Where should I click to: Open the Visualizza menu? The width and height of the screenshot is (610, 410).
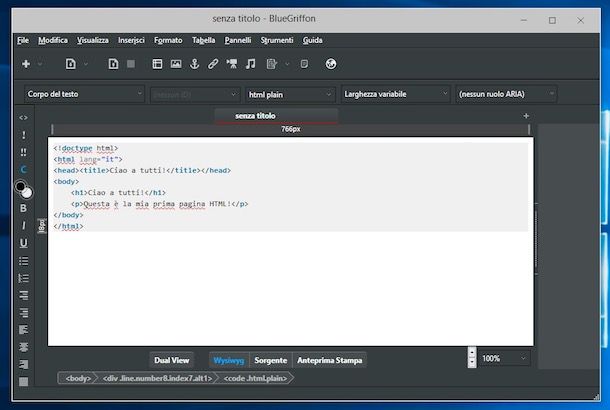[93, 40]
